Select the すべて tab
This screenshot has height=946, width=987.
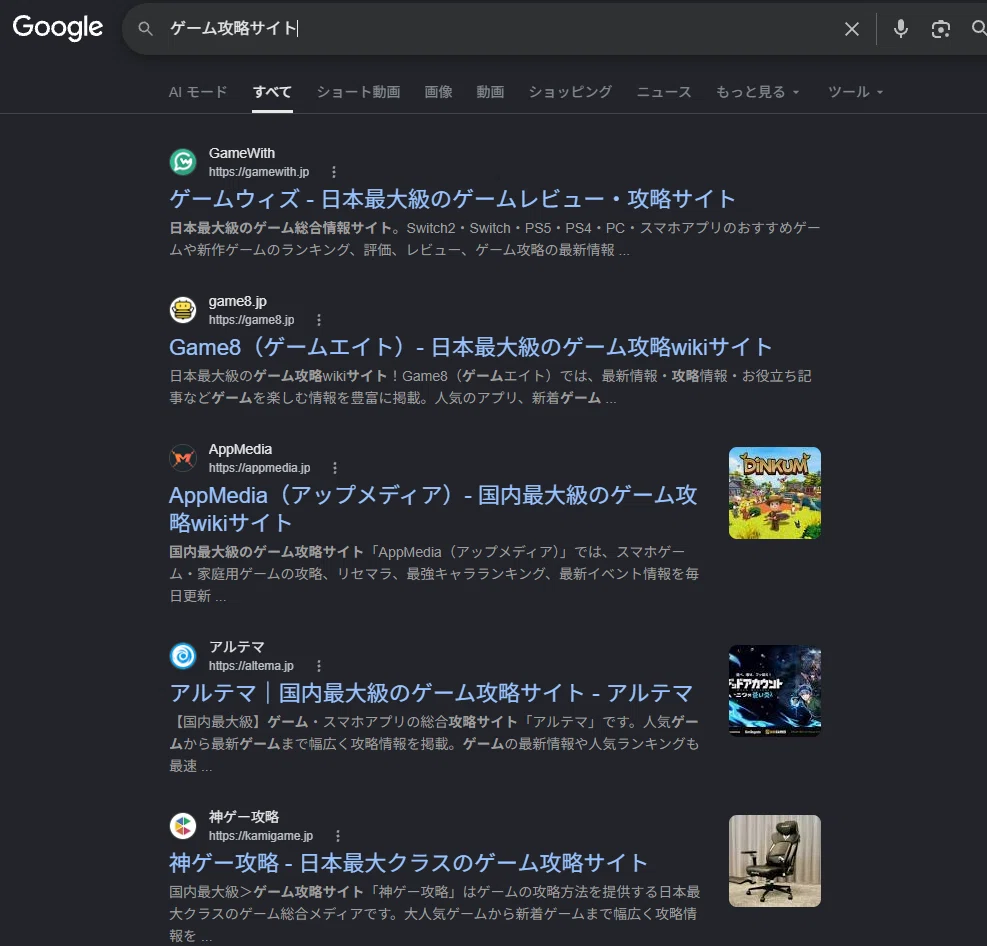coord(272,92)
